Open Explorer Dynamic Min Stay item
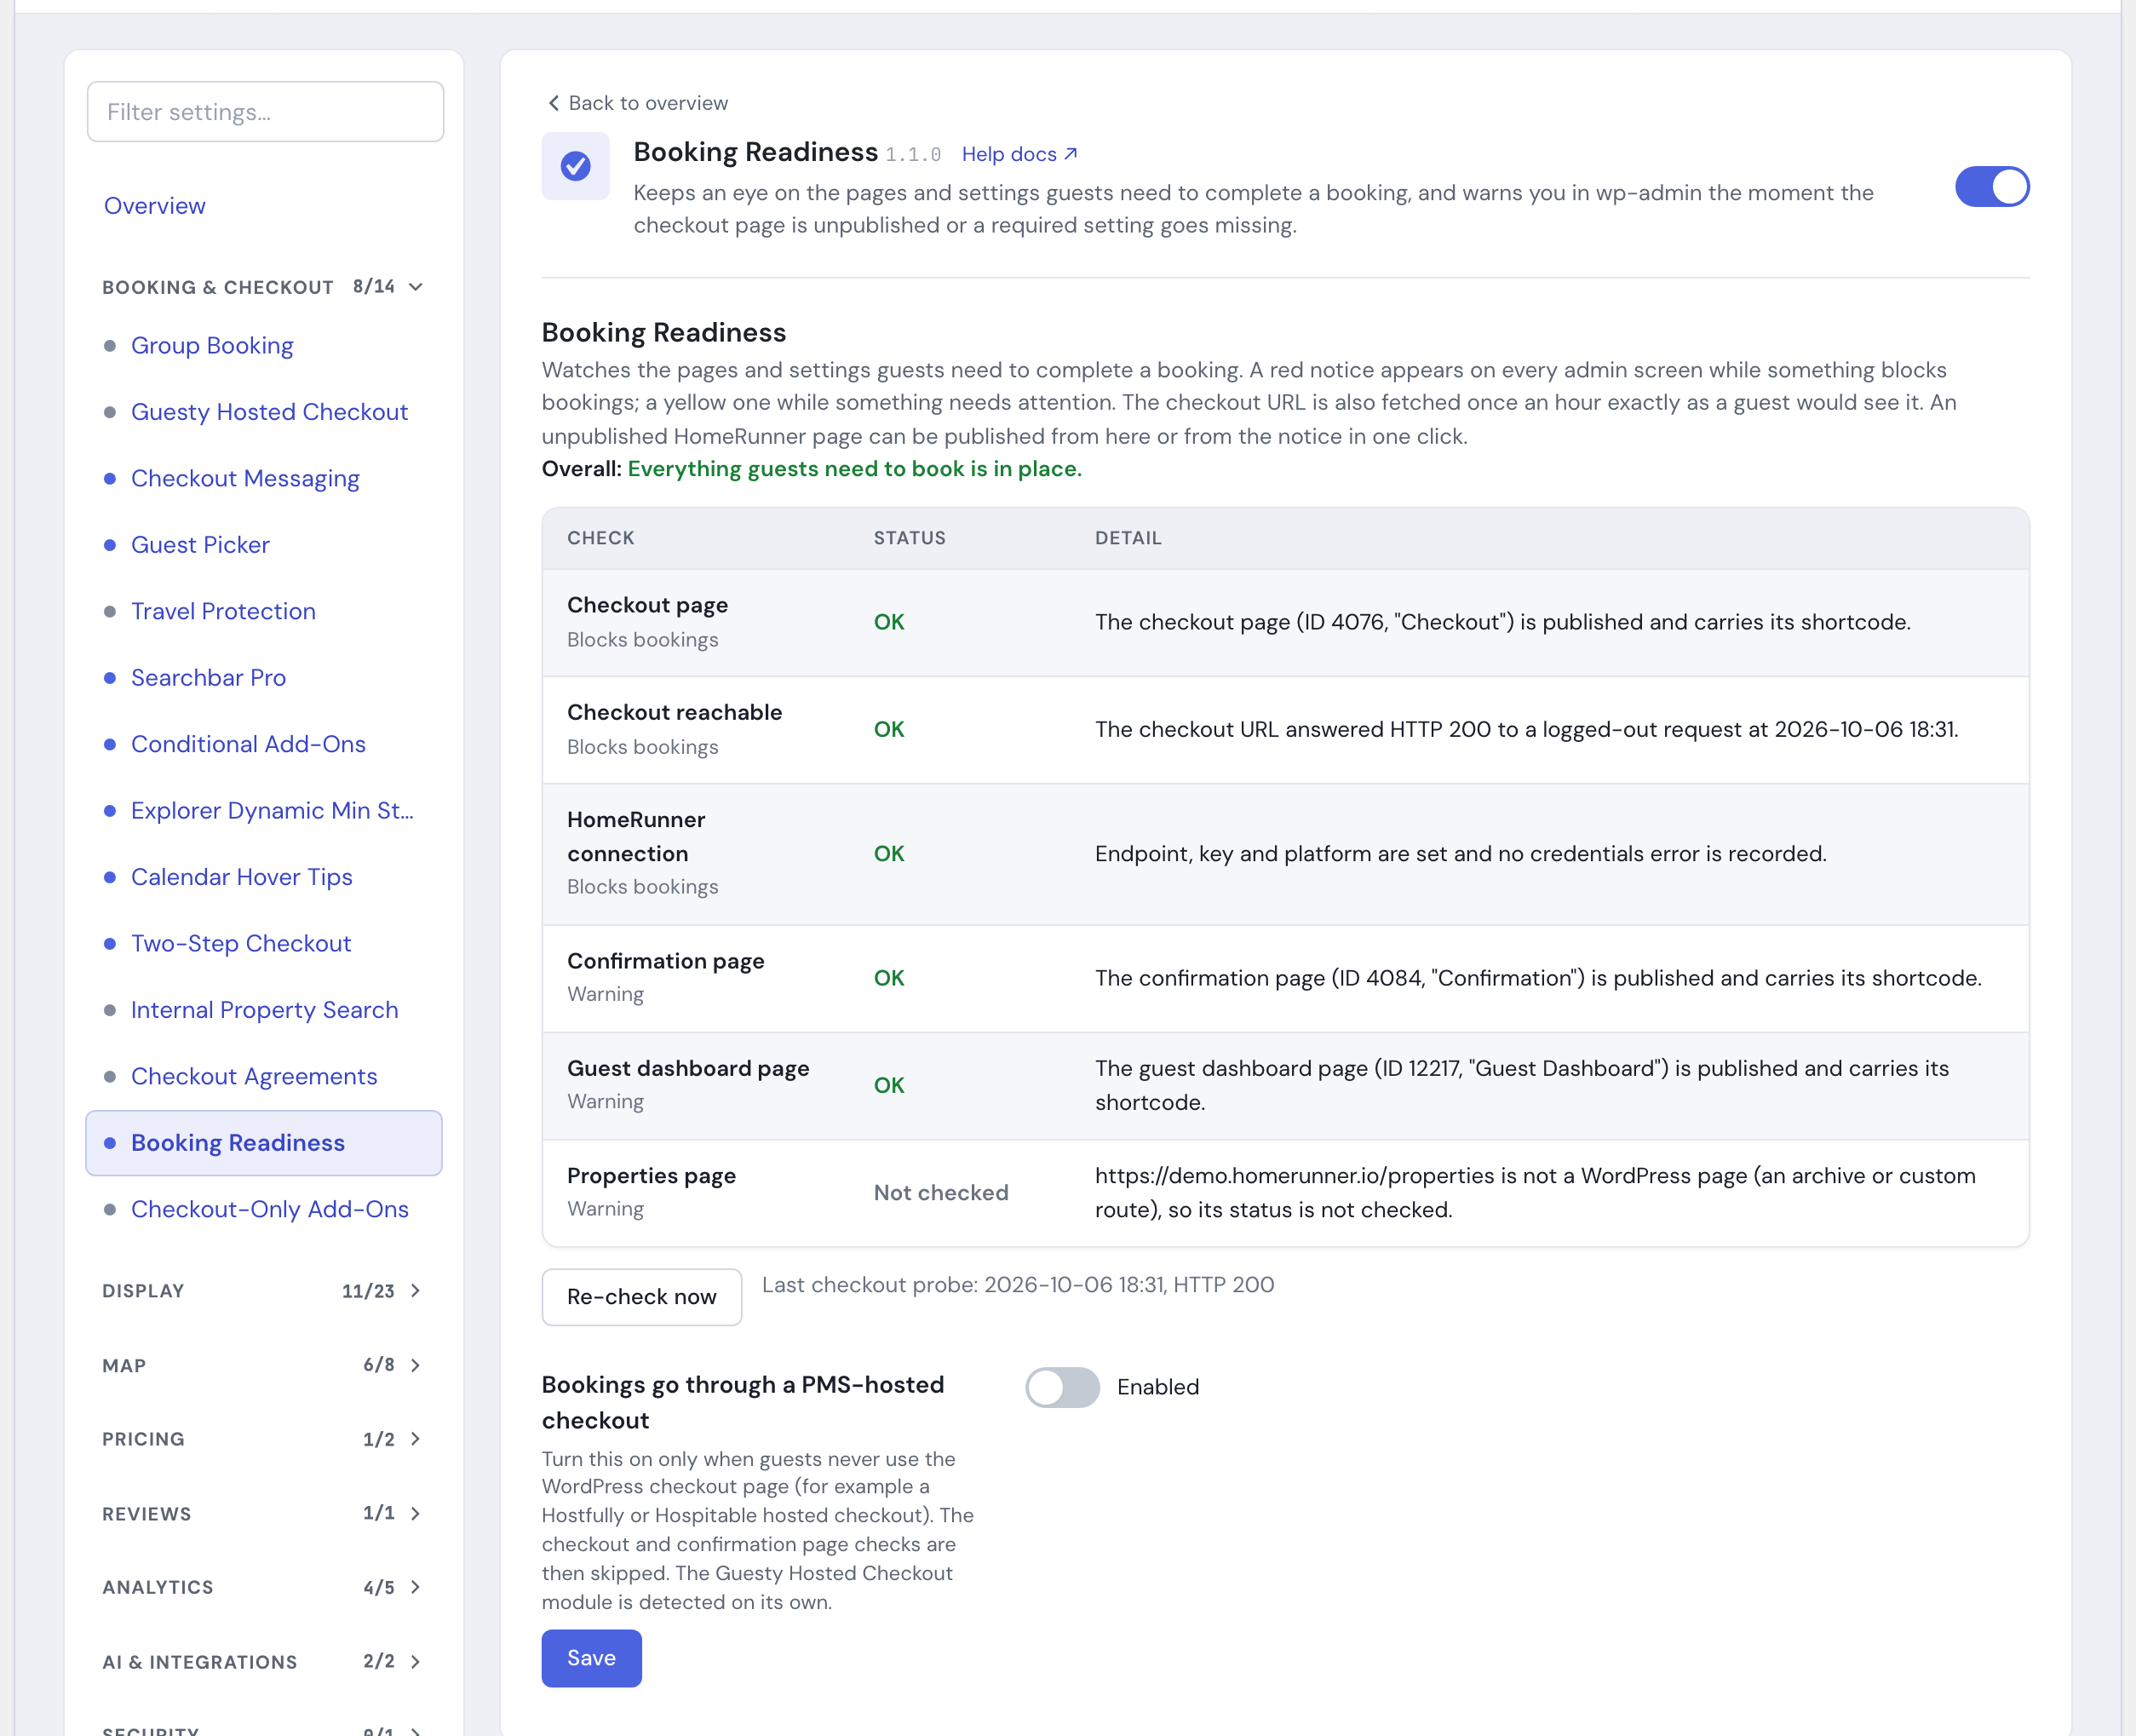Viewport: 2136px width, 1736px height. (272, 810)
